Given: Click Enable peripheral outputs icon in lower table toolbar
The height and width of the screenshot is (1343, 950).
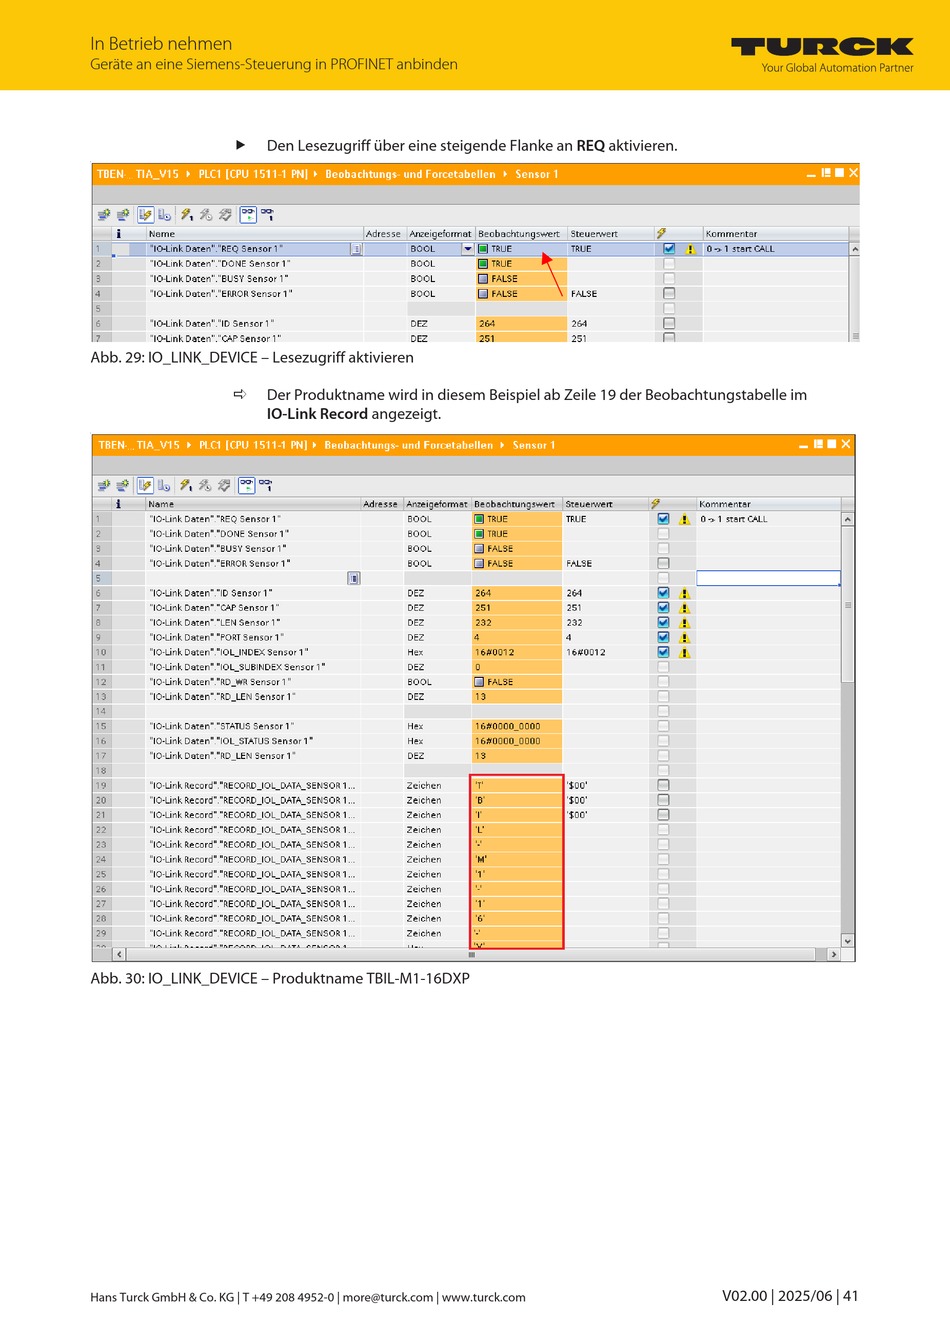Looking at the screenshot, I should click(x=224, y=485).
